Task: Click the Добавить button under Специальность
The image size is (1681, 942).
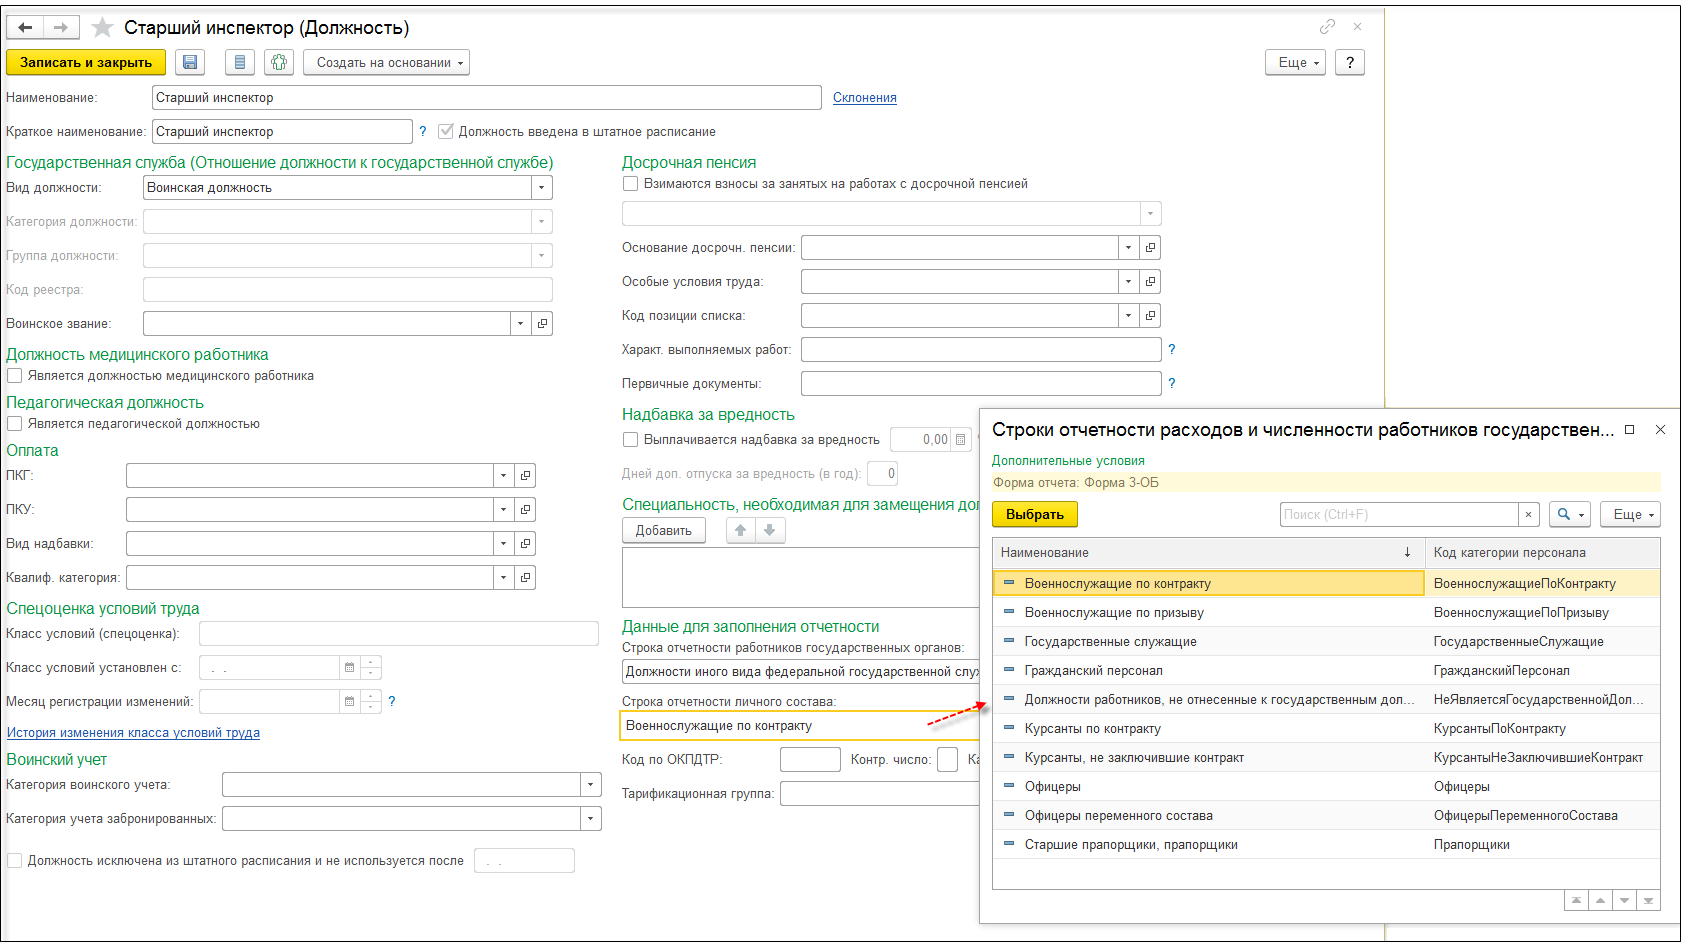Action: 664,530
